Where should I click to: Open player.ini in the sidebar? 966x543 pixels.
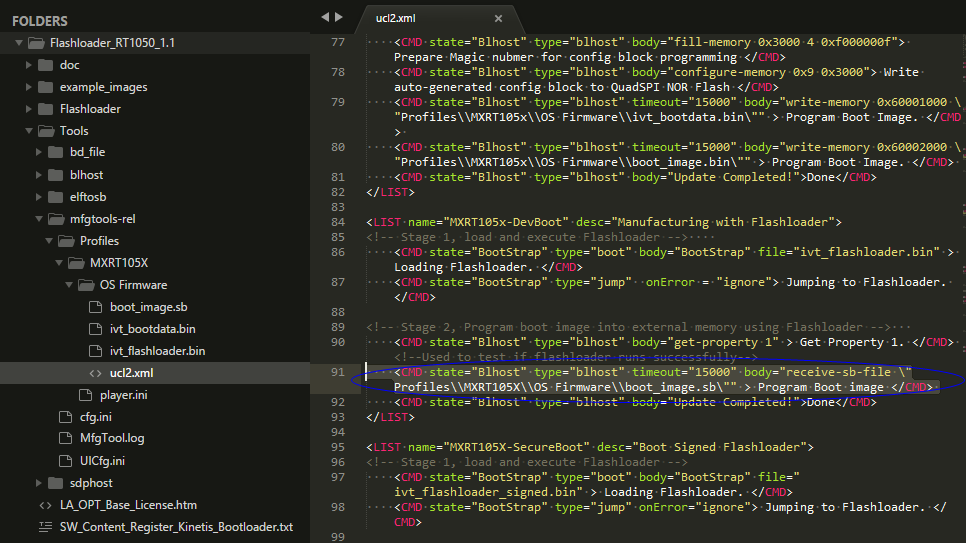coord(124,394)
